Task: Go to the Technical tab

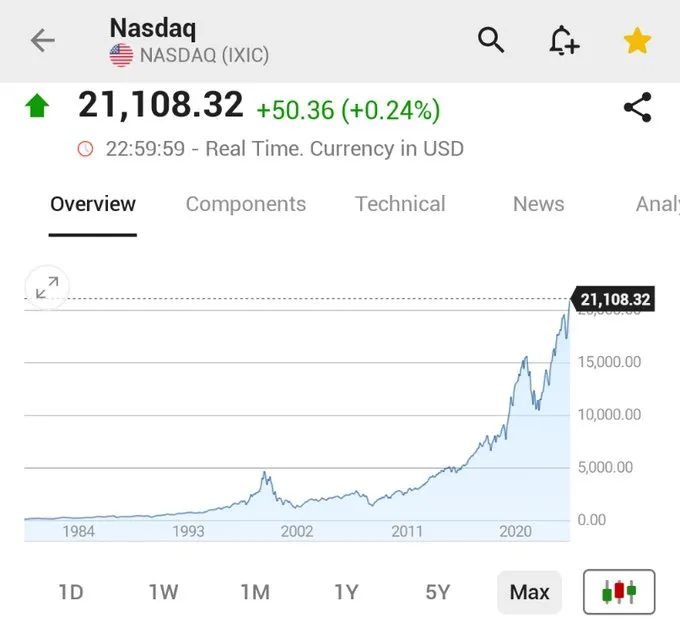Action: point(400,204)
